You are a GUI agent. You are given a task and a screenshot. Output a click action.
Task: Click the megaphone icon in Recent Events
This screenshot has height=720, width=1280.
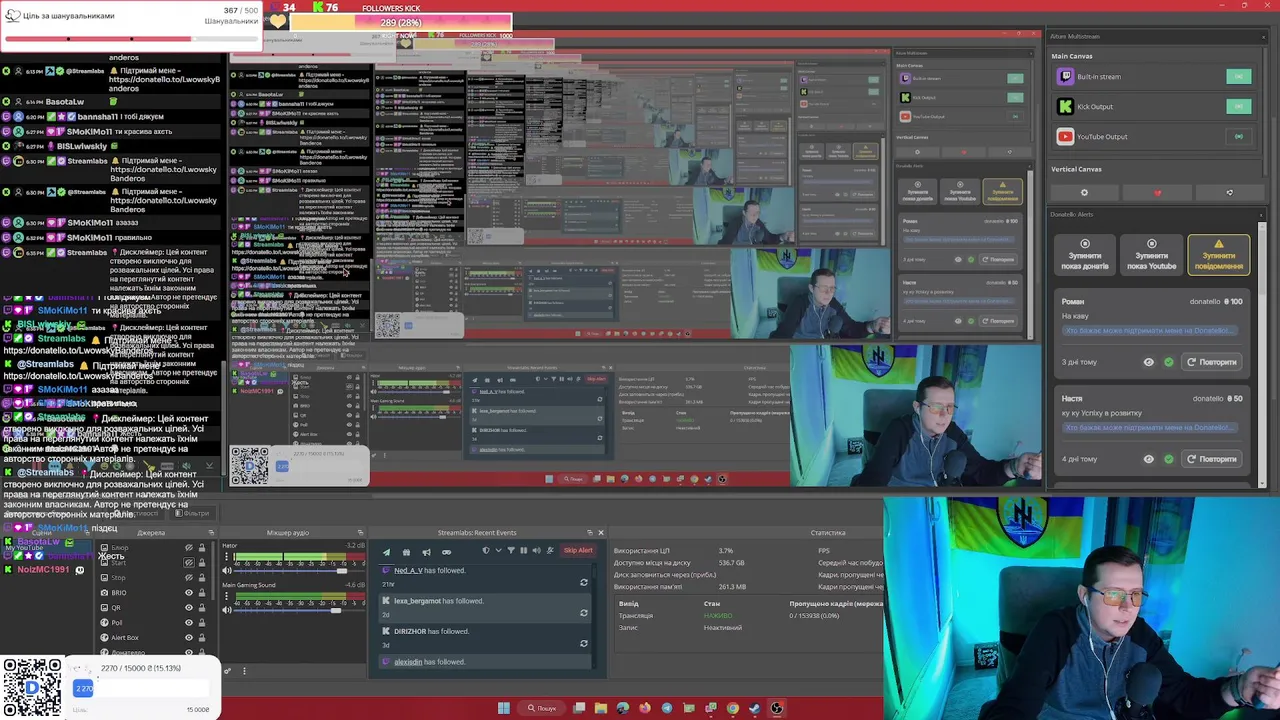[427, 552]
